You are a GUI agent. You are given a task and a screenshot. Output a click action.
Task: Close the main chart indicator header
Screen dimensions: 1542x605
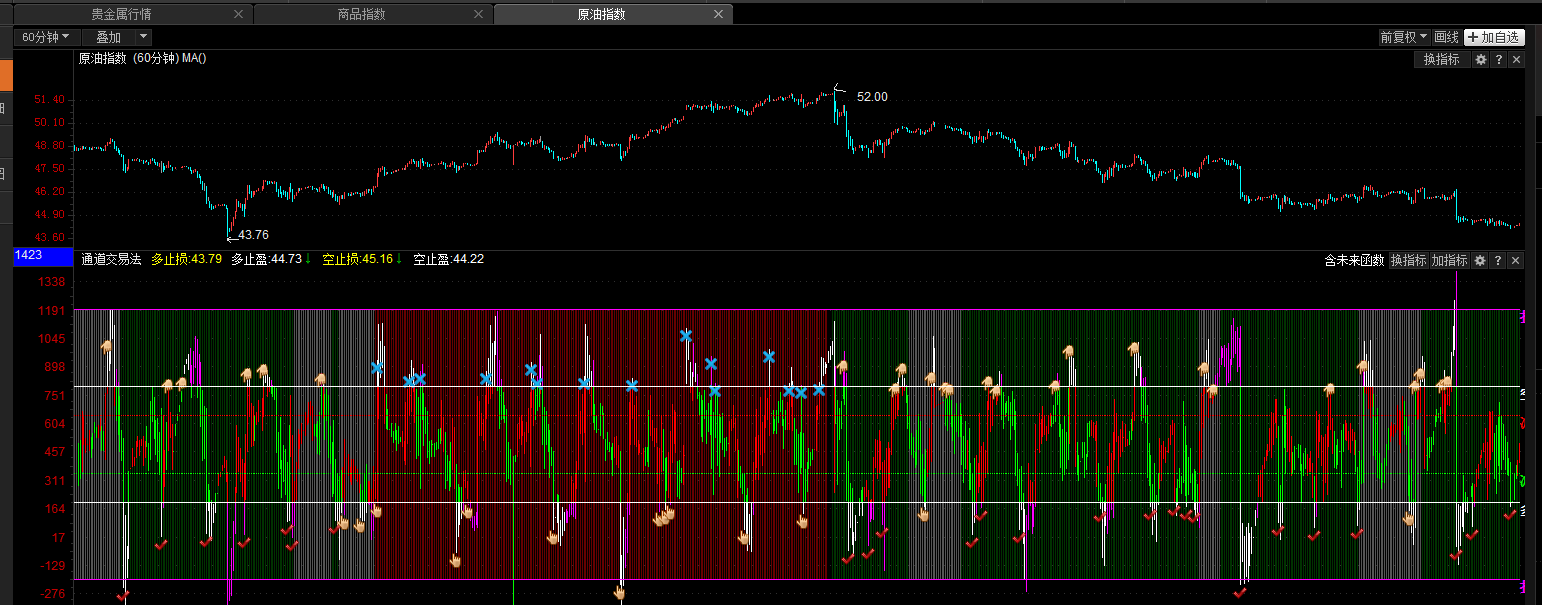pos(1516,60)
